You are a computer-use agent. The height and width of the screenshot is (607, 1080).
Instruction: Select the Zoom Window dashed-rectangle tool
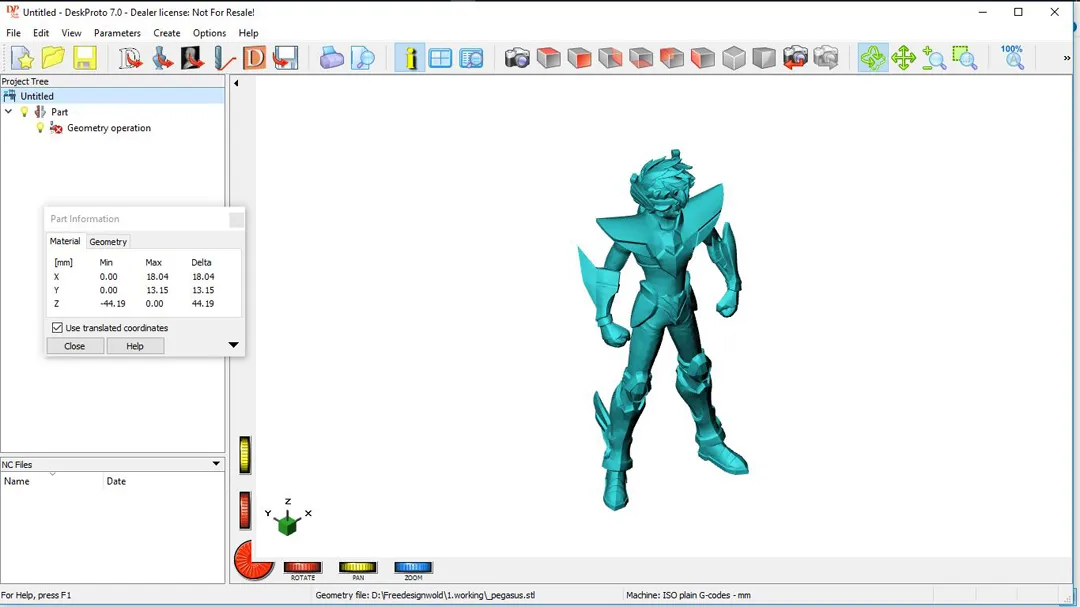(964, 58)
